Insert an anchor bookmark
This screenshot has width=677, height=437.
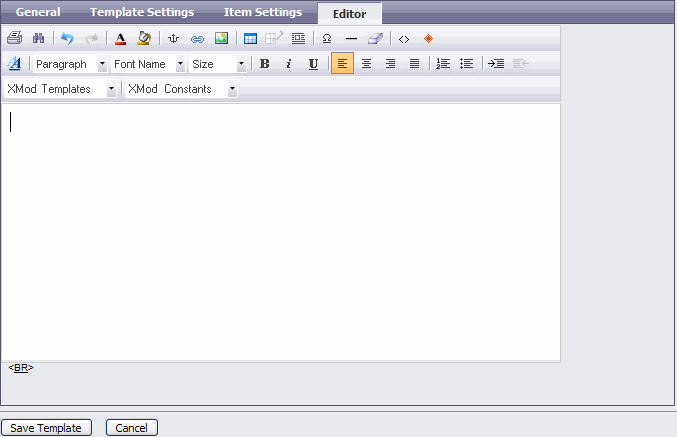(x=174, y=38)
